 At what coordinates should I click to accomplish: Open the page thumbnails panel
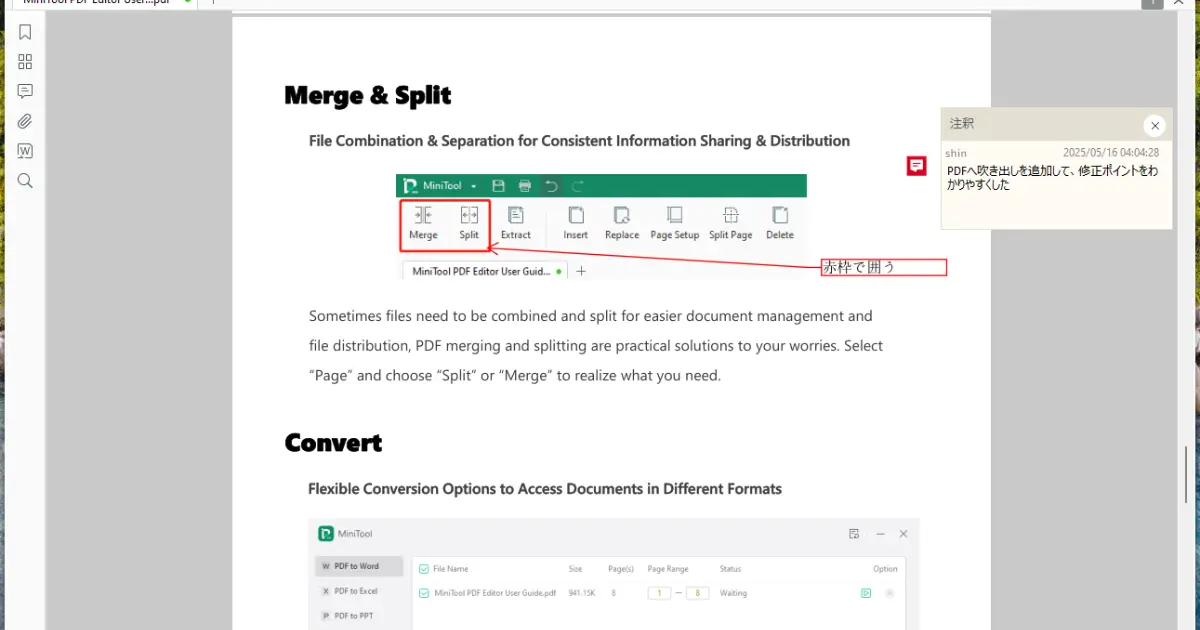click(x=25, y=62)
